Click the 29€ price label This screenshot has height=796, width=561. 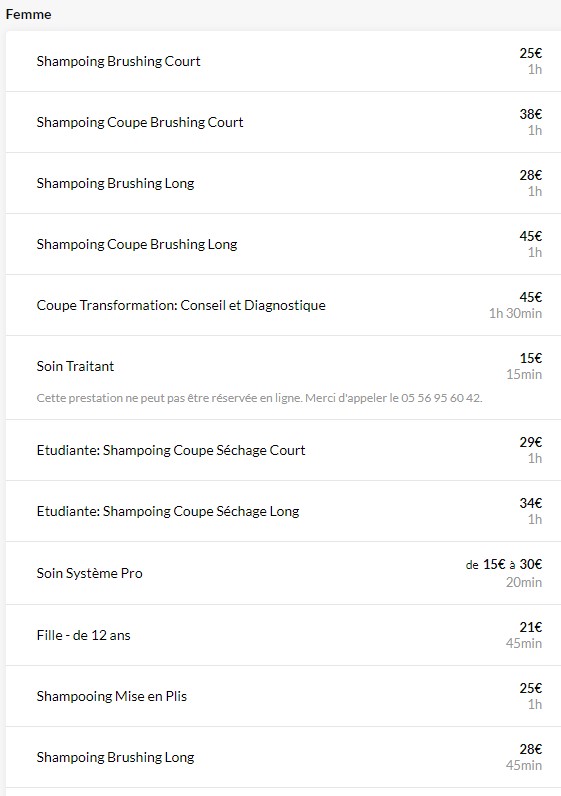click(x=531, y=442)
